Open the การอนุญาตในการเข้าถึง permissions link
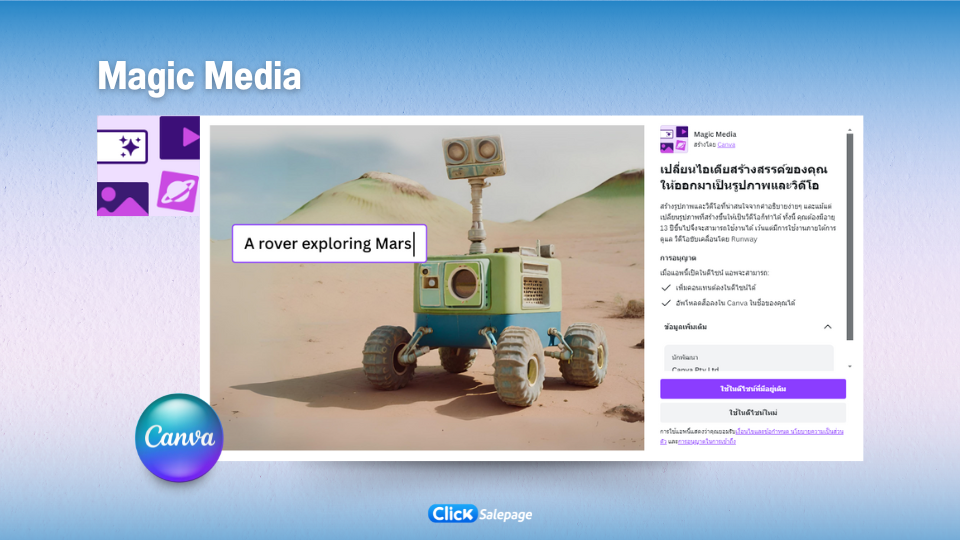This screenshot has width=960, height=540. pyautogui.click(x=707, y=441)
